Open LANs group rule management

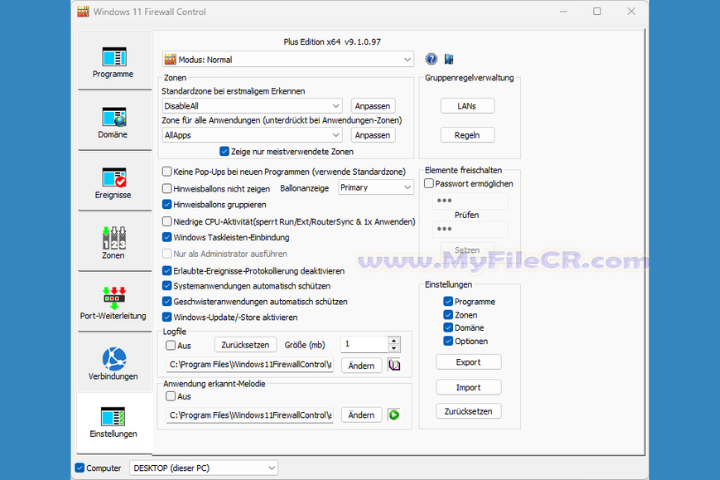coord(467,106)
